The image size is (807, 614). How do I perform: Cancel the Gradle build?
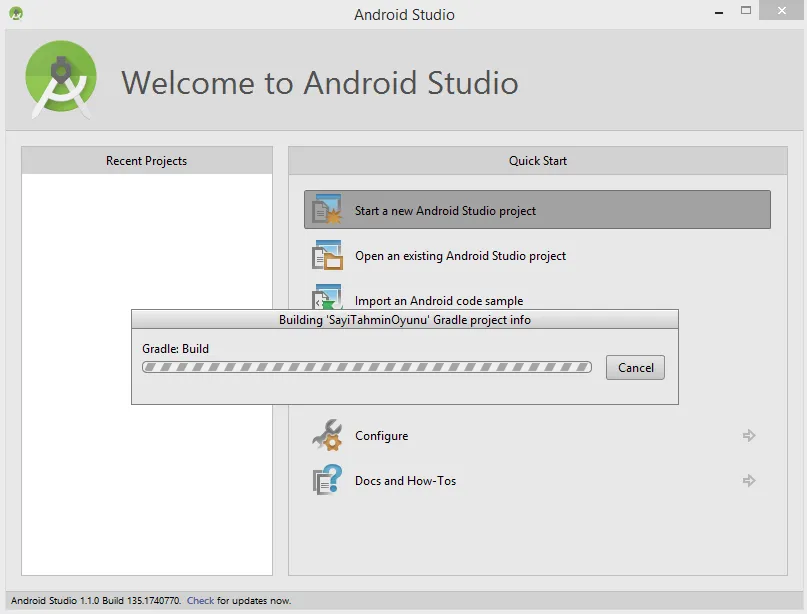[x=635, y=367]
